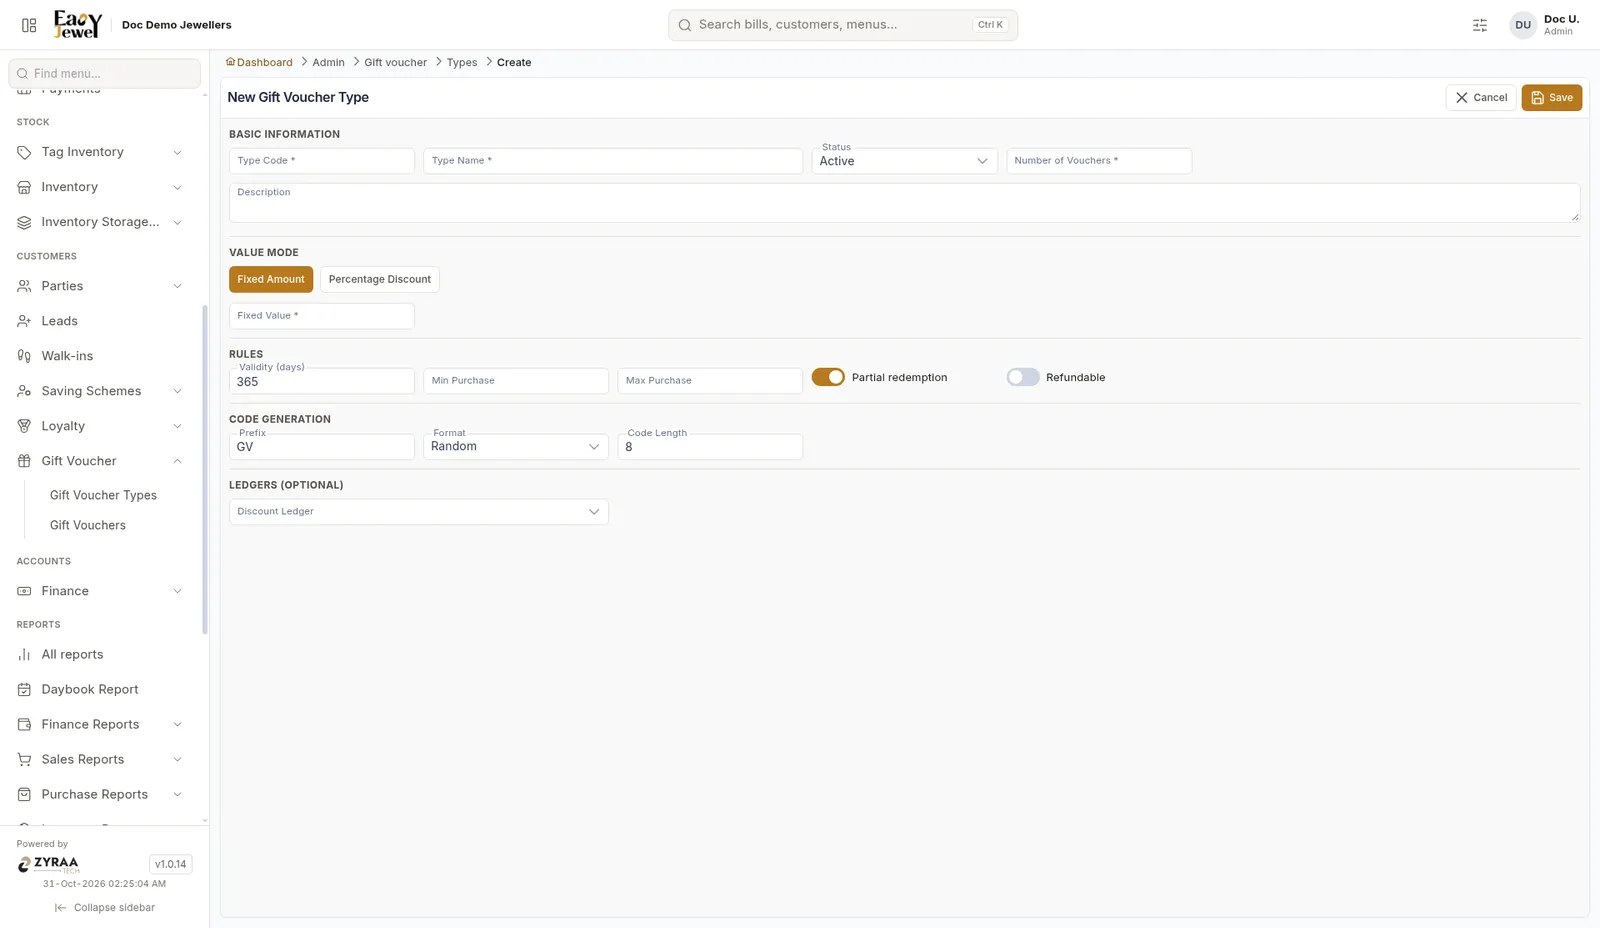
Task: Open the settings sliders icon in header
Action: pyautogui.click(x=1480, y=25)
